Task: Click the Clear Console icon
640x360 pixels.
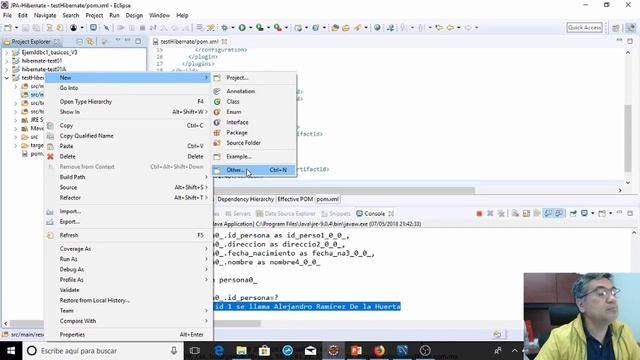Action: [516, 213]
